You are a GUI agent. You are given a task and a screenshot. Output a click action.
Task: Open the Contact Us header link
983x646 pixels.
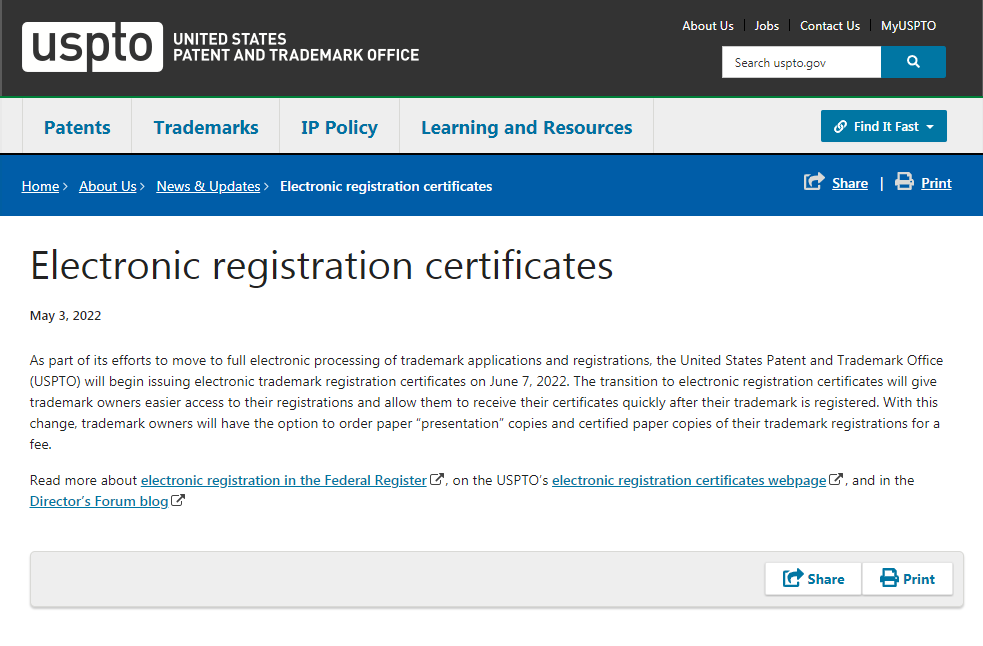tap(829, 26)
